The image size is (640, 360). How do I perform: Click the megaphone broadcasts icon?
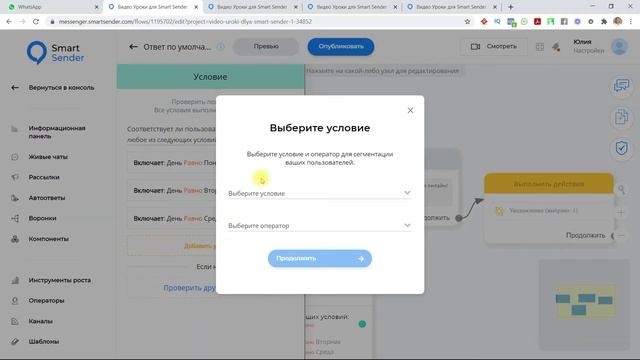click(x=15, y=177)
